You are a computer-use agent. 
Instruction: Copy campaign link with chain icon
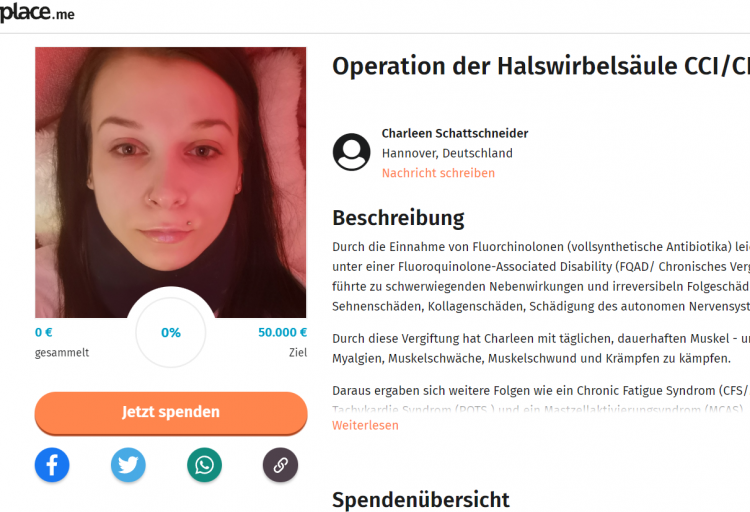pos(280,465)
